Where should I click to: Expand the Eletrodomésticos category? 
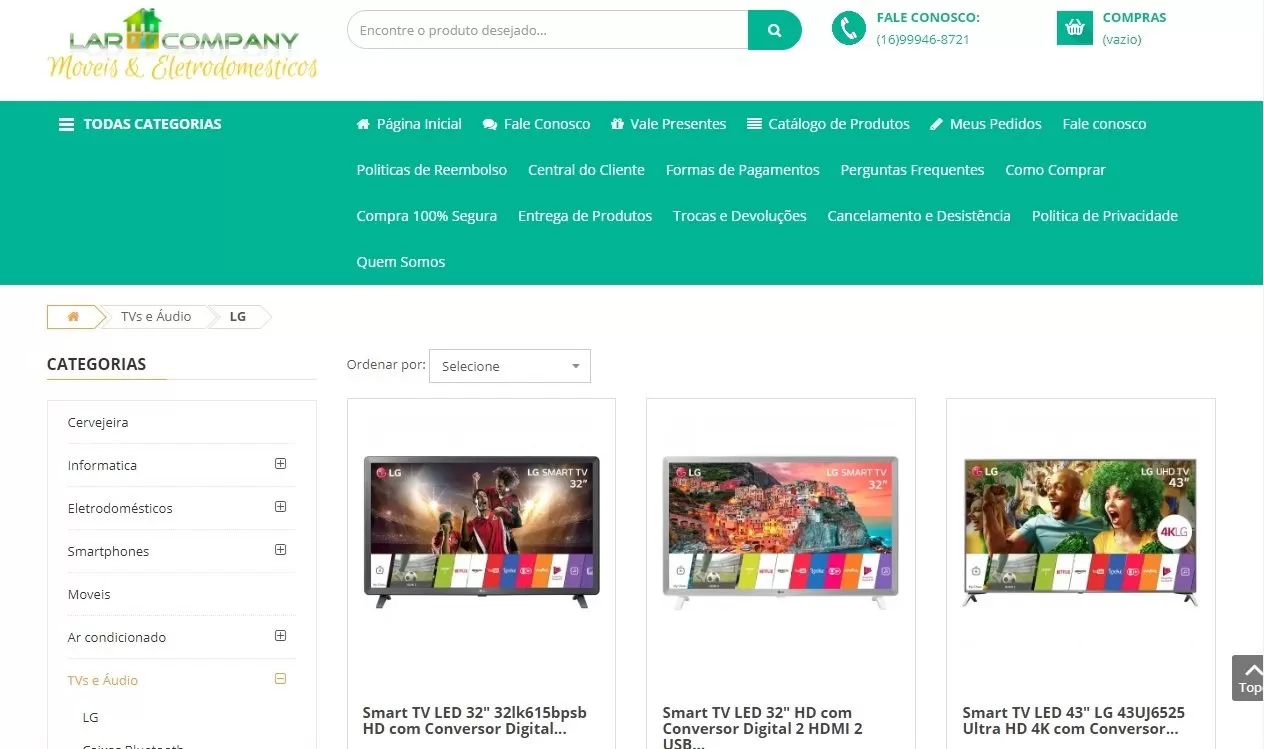click(280, 507)
